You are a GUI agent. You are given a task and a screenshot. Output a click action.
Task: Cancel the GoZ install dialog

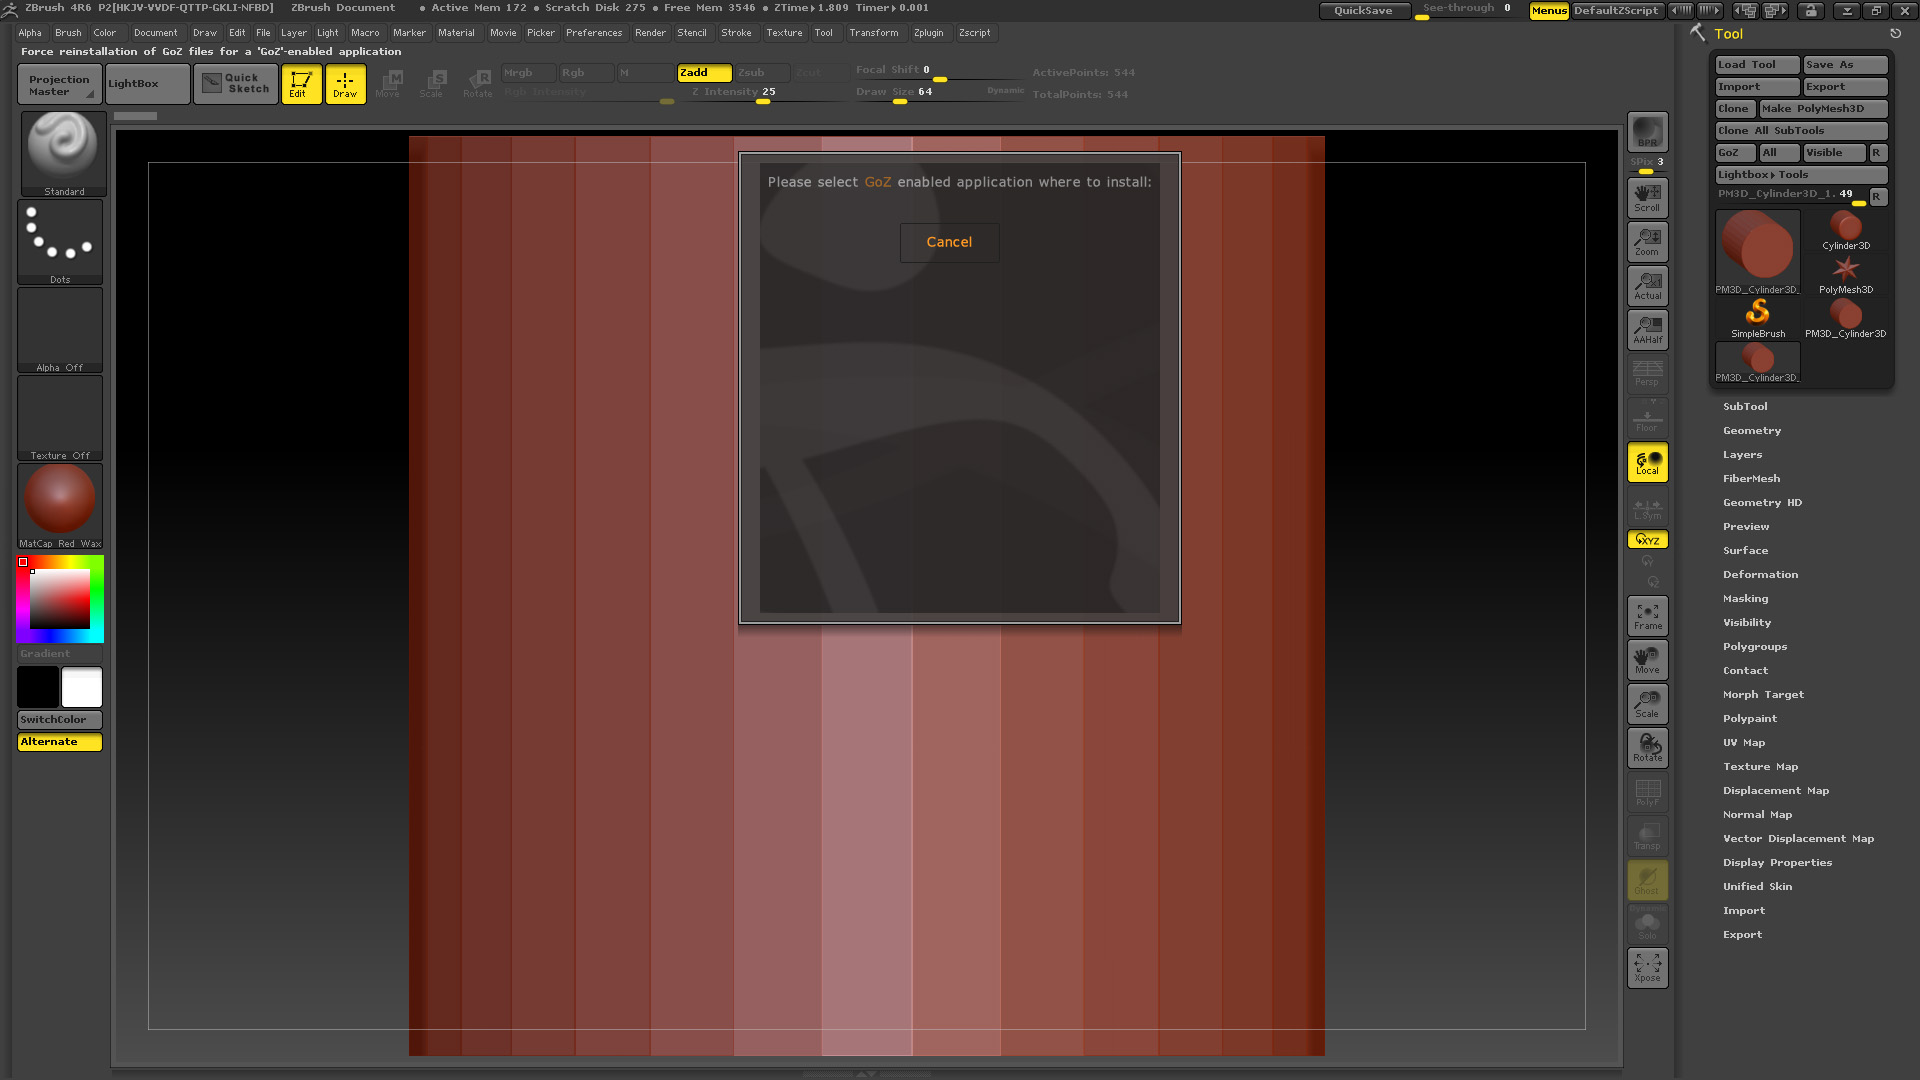(x=948, y=242)
